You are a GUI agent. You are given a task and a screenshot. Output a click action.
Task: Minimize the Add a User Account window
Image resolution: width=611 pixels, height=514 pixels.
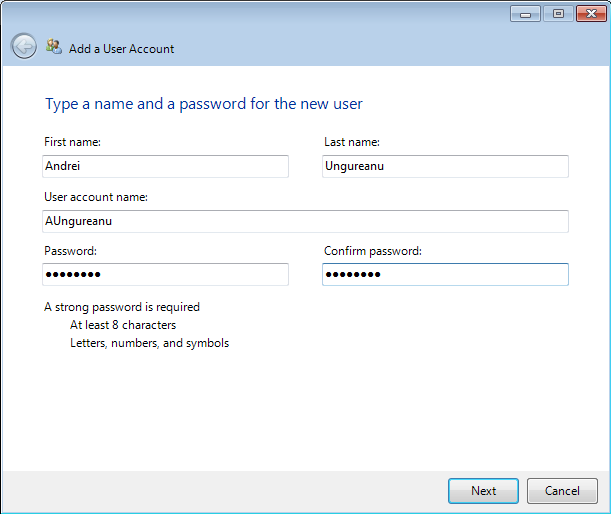[x=525, y=14]
